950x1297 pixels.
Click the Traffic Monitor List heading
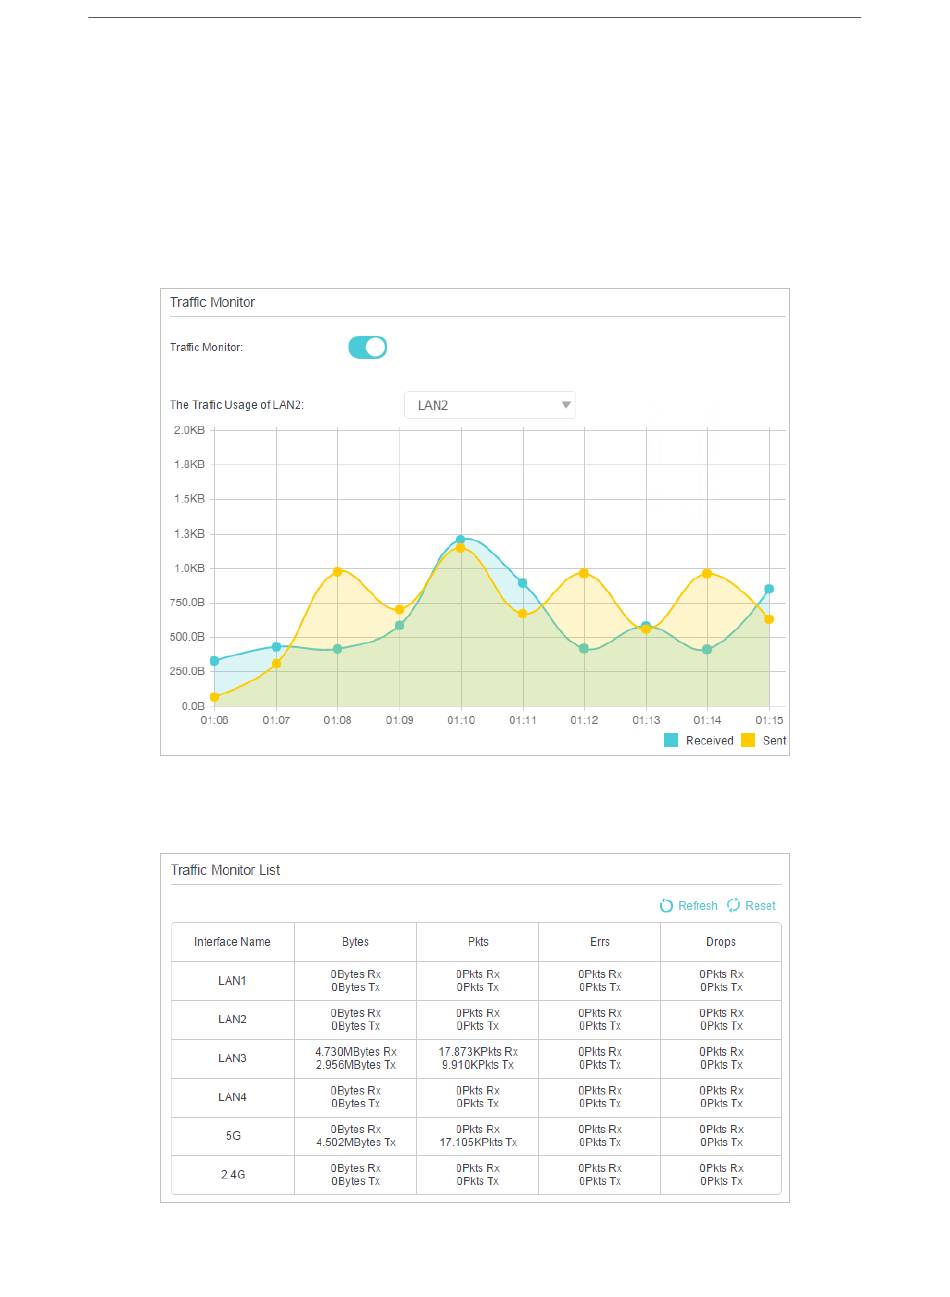pos(225,870)
